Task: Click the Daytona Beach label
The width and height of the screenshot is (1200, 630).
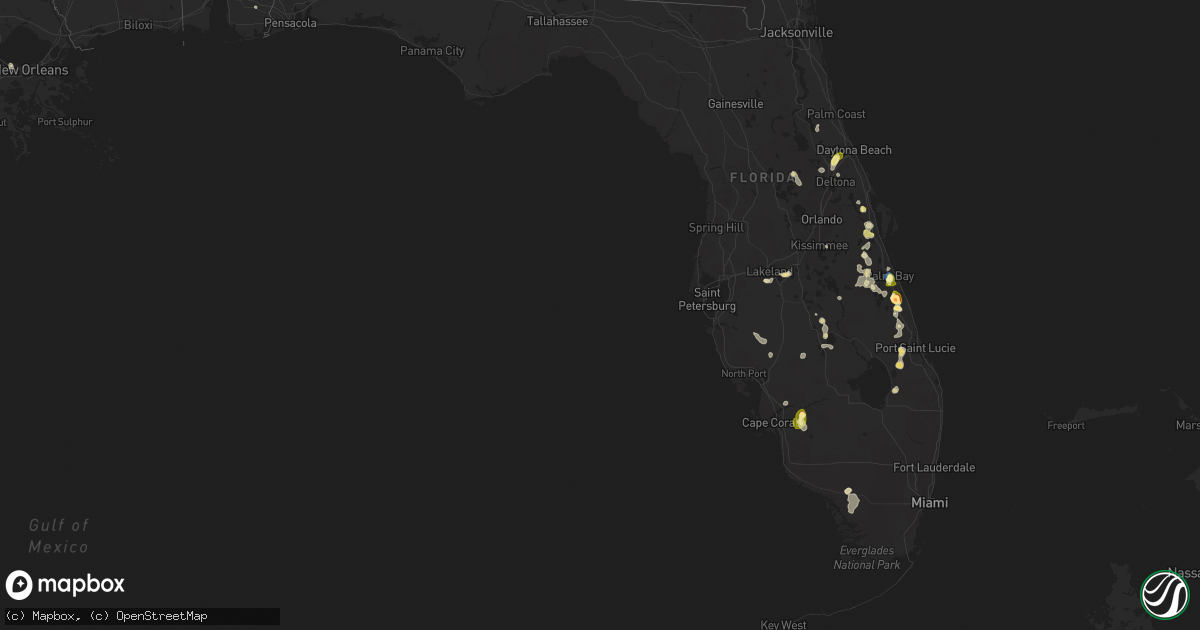Action: tap(854, 150)
